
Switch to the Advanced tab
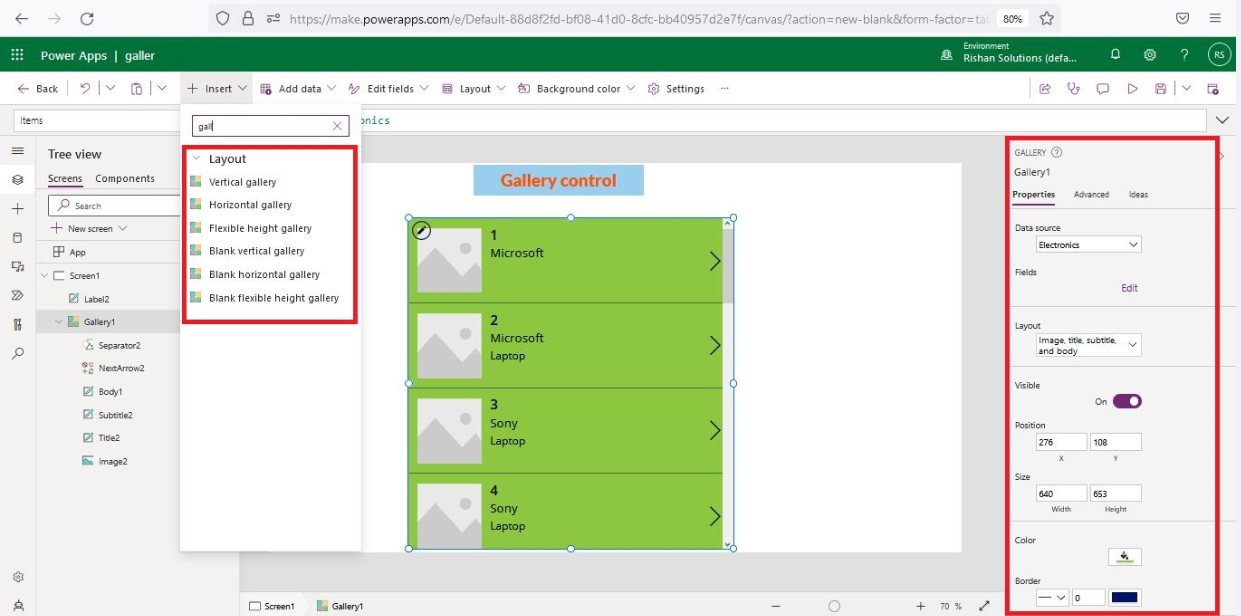click(1091, 195)
